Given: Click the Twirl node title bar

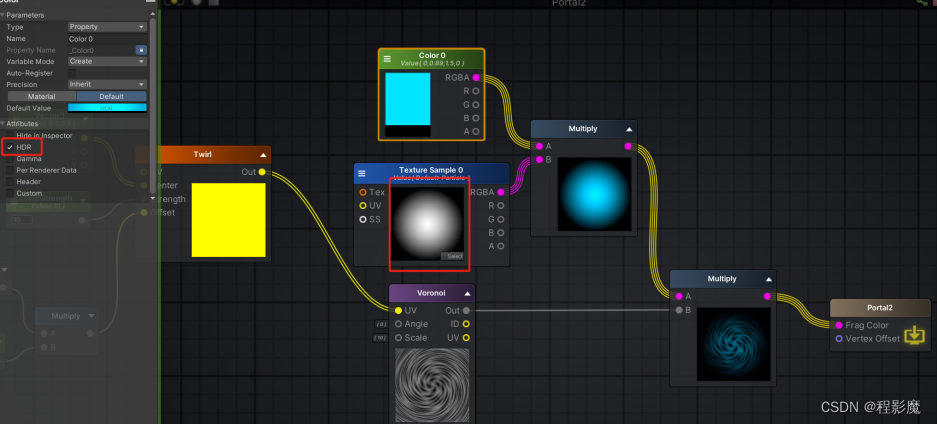Looking at the screenshot, I should [x=203, y=155].
